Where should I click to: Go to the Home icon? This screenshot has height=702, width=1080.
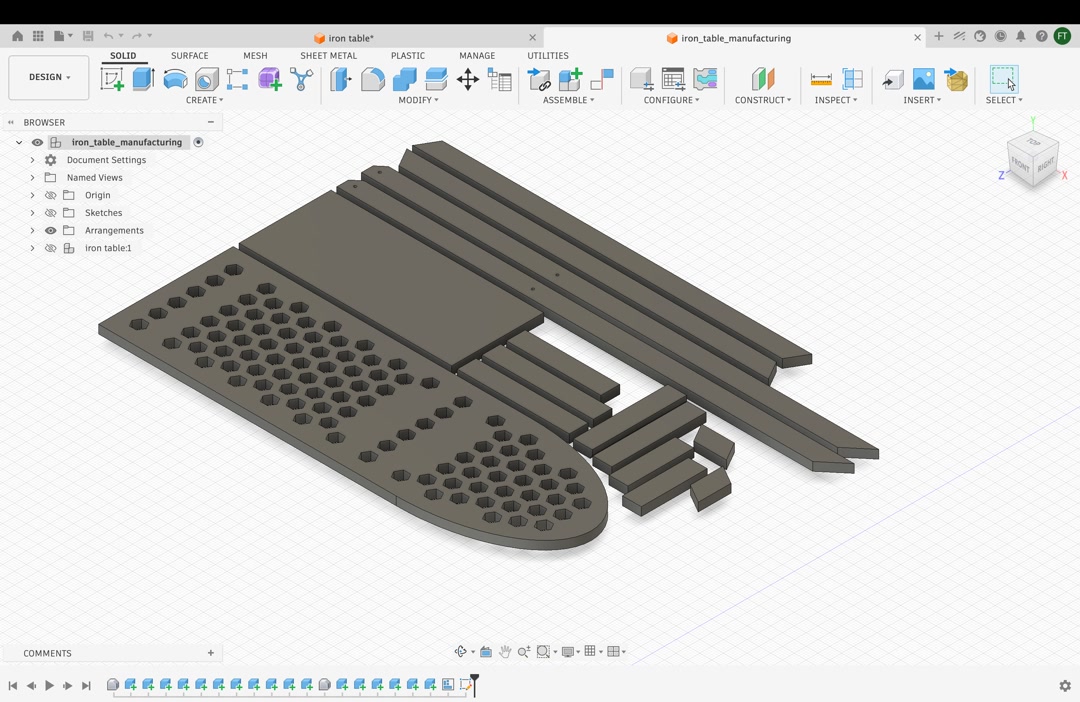click(17, 36)
